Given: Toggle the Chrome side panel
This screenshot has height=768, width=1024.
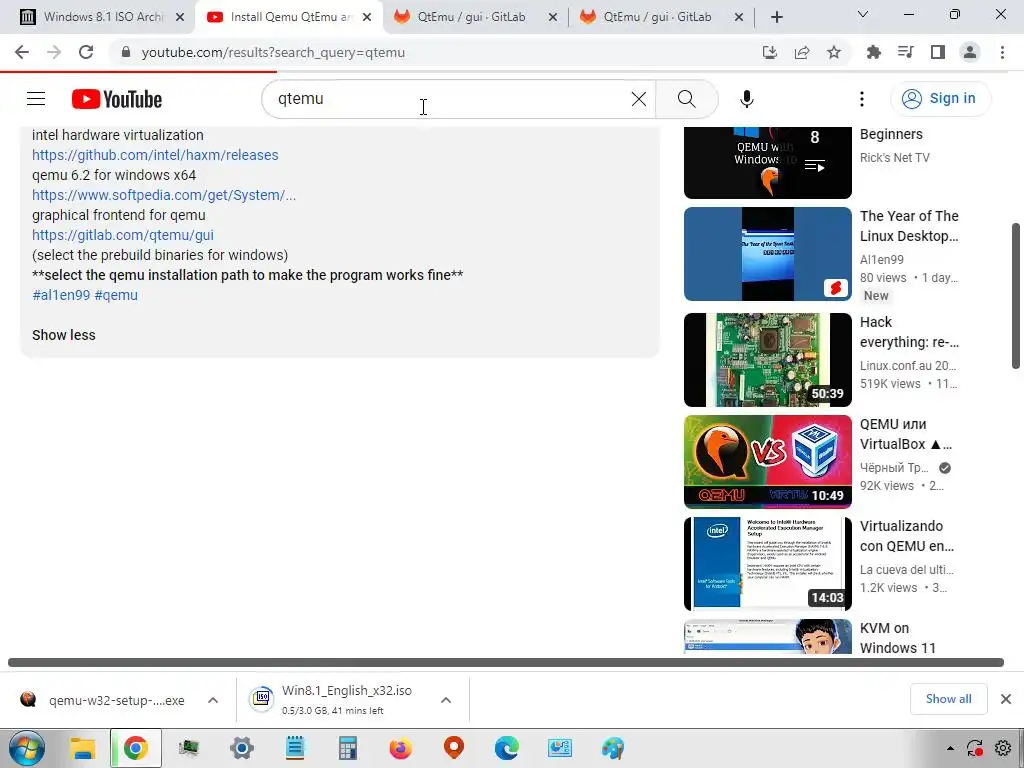Looking at the screenshot, I should click(938, 52).
